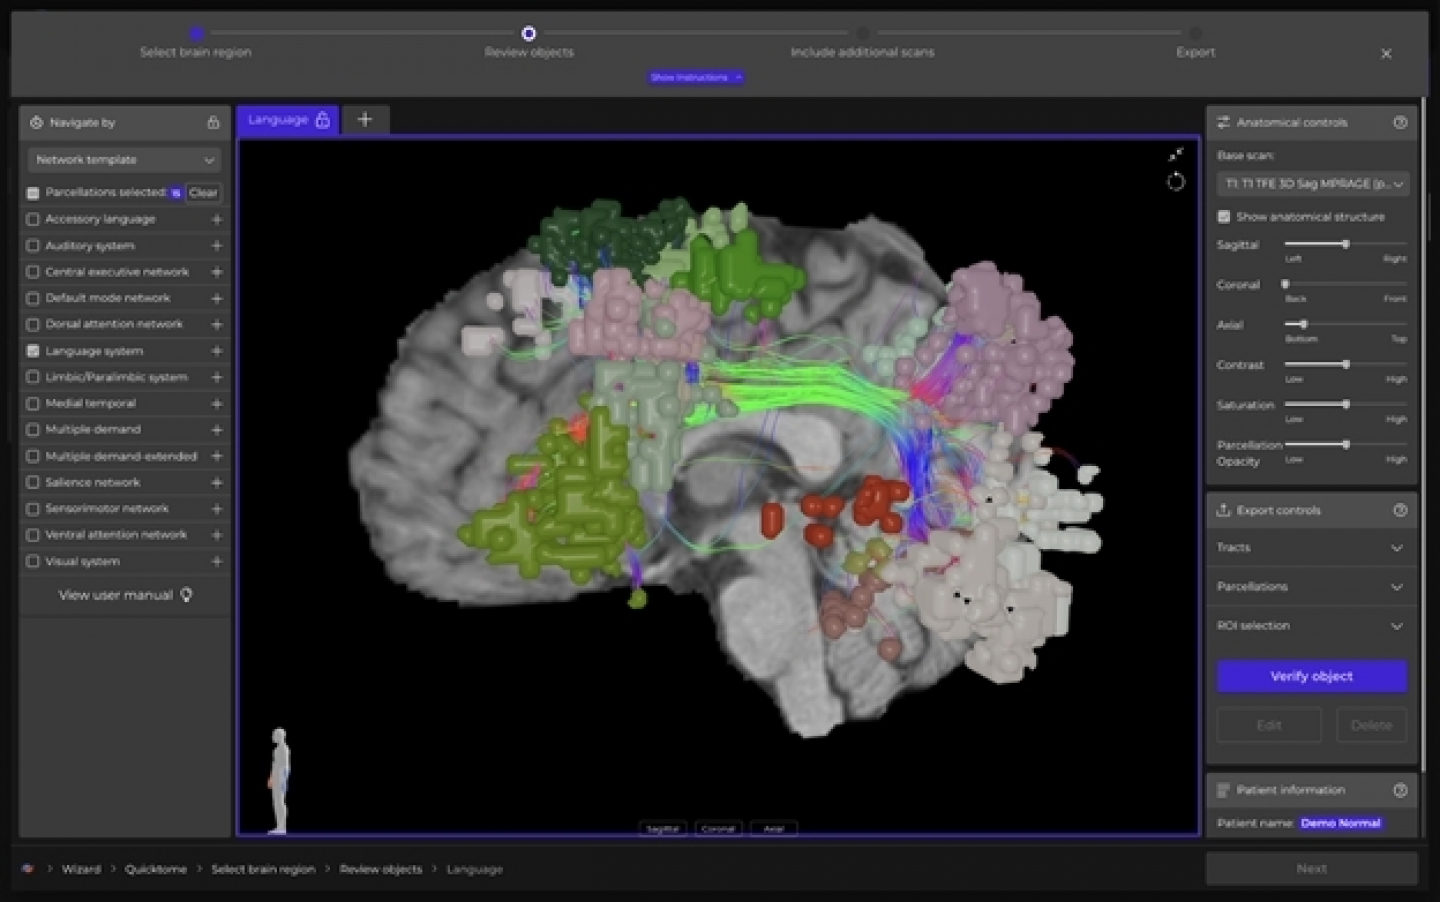
Task: Enable the Show anatomical structure checkbox
Action: [x=1223, y=216]
